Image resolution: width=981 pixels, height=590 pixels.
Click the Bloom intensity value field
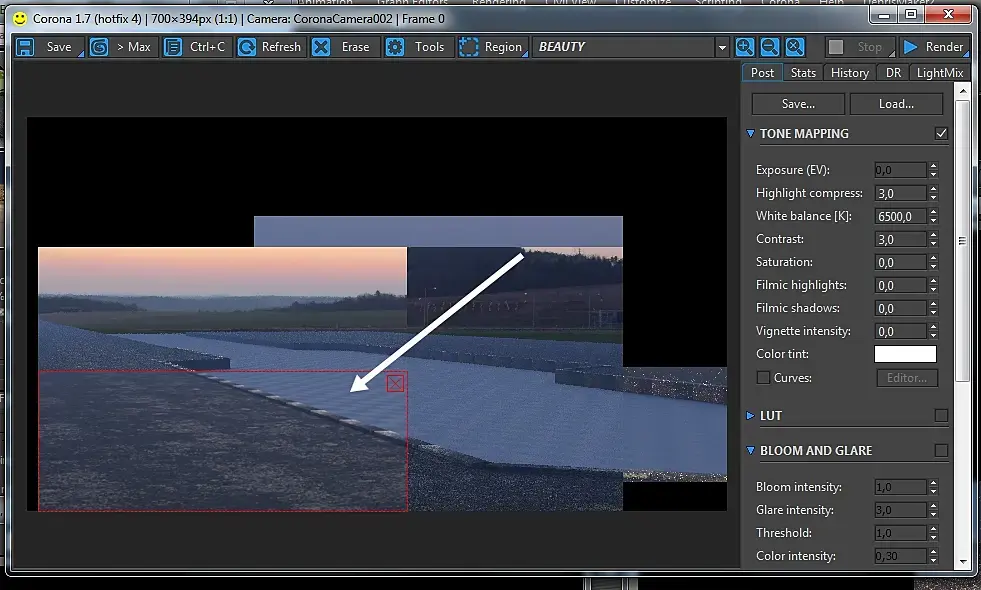tap(900, 487)
